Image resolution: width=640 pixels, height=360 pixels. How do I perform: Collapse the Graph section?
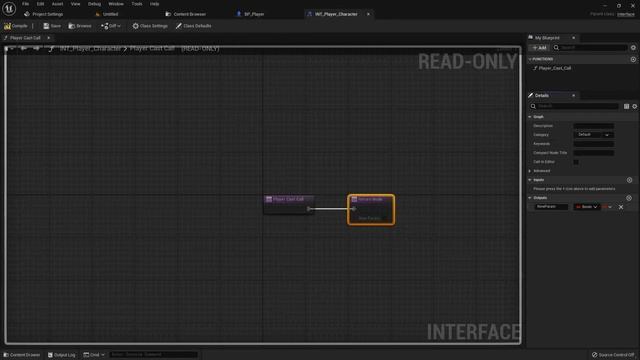point(530,117)
